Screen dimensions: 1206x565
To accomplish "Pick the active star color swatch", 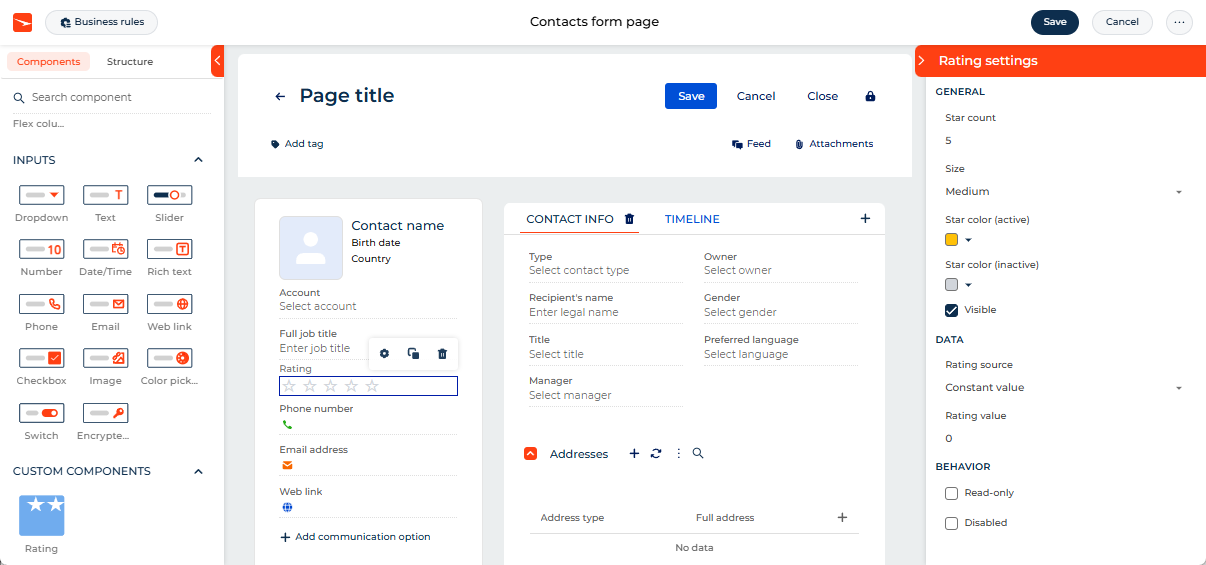I will (x=952, y=240).
